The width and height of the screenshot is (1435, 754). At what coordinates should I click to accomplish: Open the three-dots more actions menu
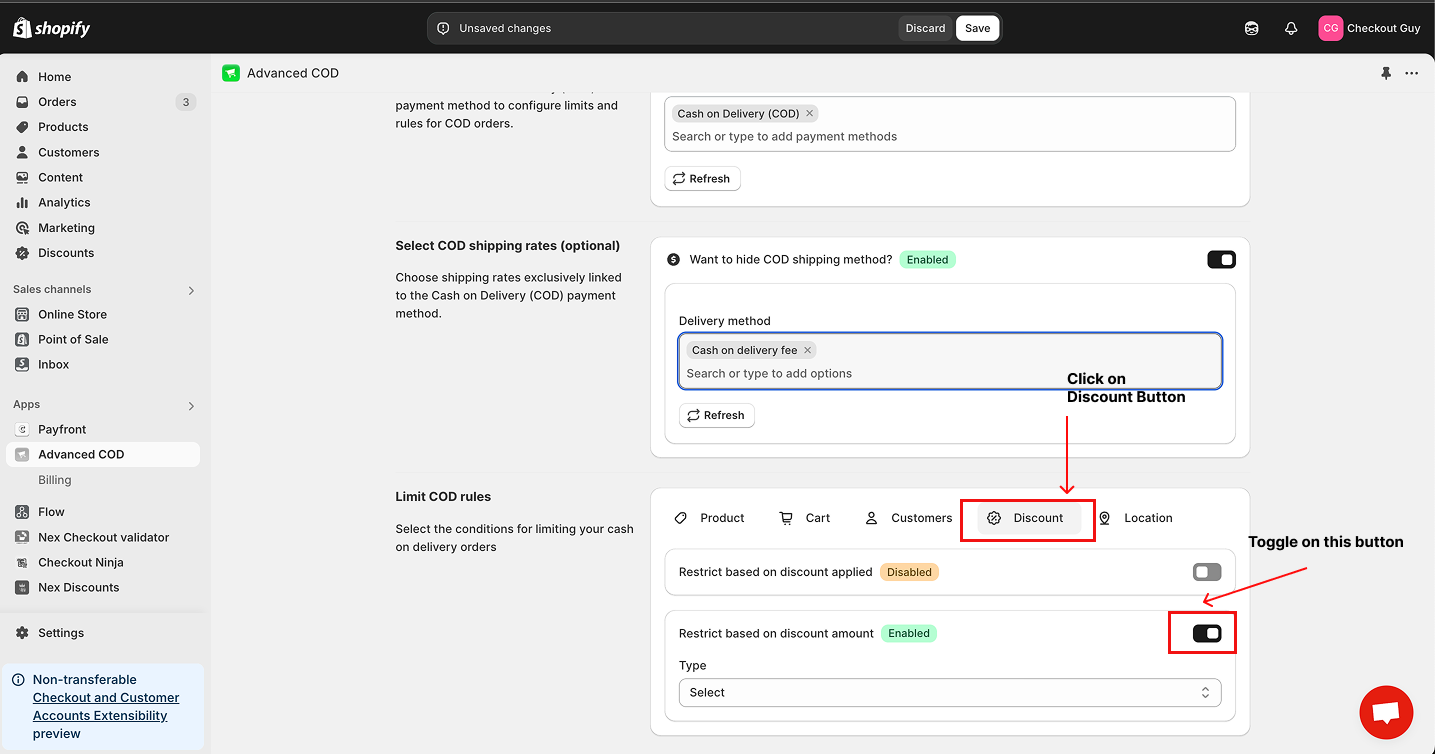1411,73
